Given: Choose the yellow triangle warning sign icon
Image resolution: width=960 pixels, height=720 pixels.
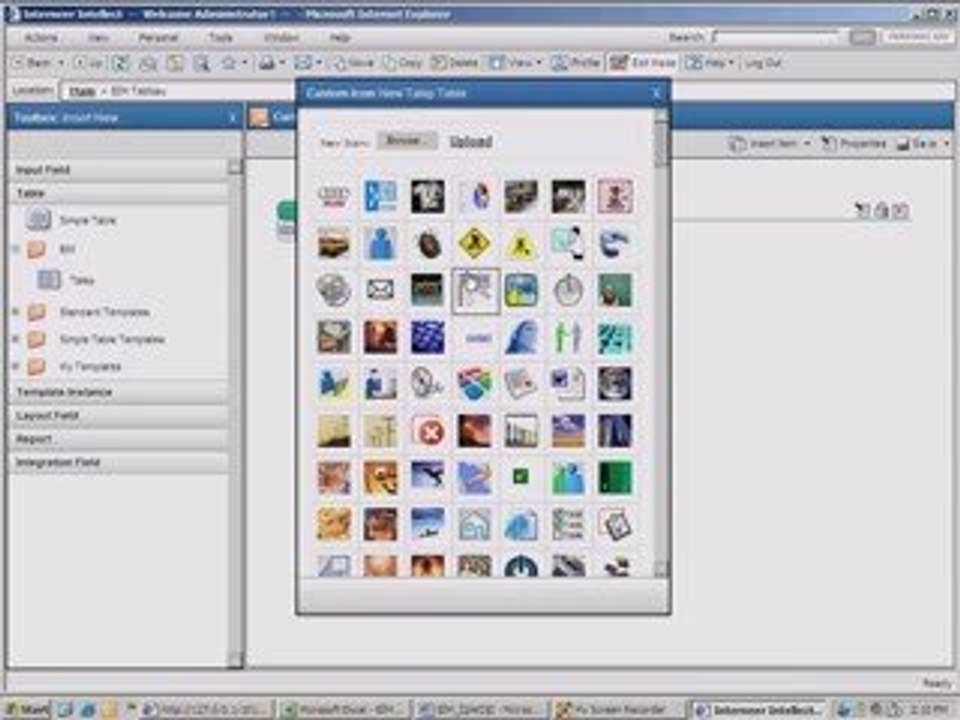Looking at the screenshot, I should (x=521, y=245).
